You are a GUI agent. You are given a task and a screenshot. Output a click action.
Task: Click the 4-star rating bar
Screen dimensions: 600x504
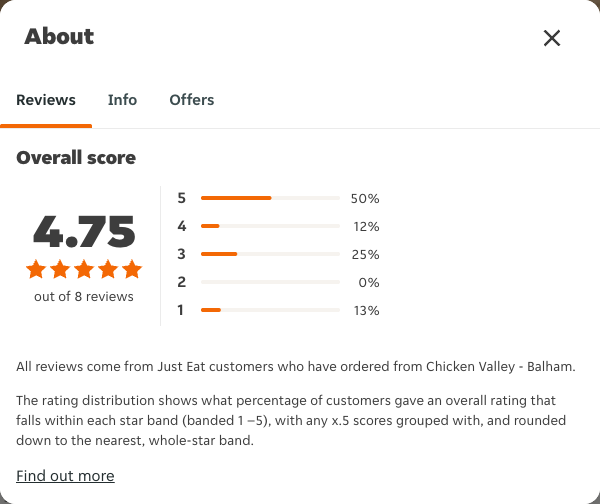click(x=270, y=226)
